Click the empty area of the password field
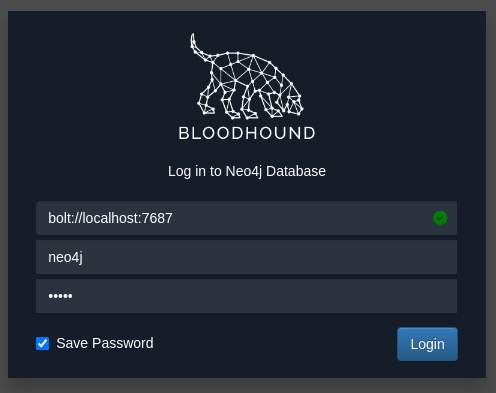 pos(267,296)
